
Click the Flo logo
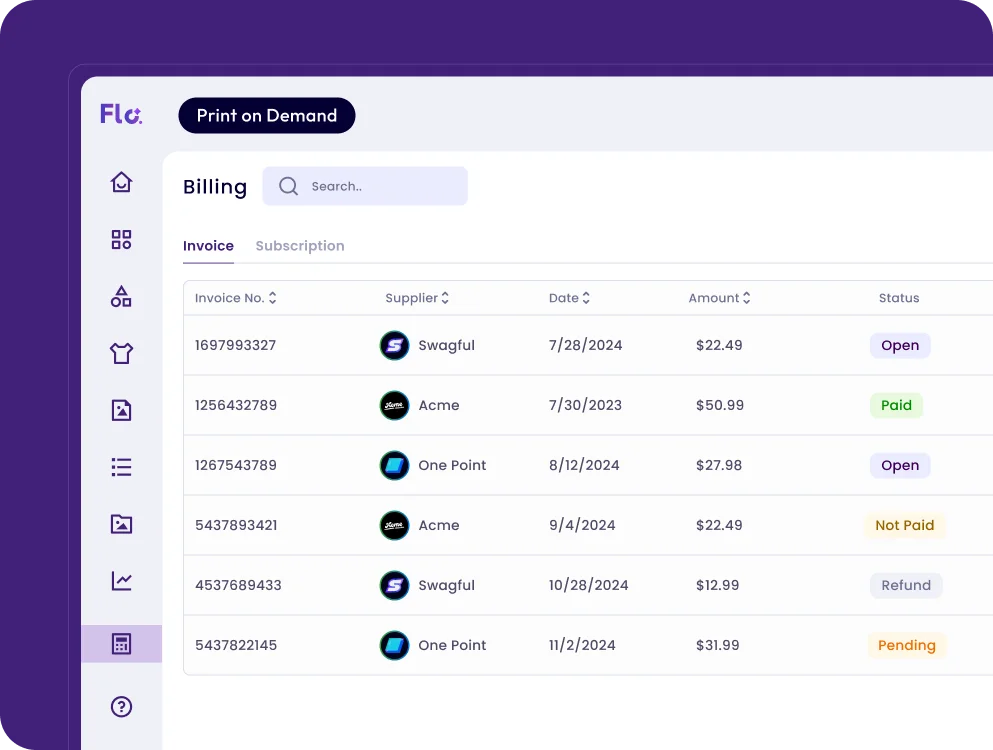pos(121,114)
